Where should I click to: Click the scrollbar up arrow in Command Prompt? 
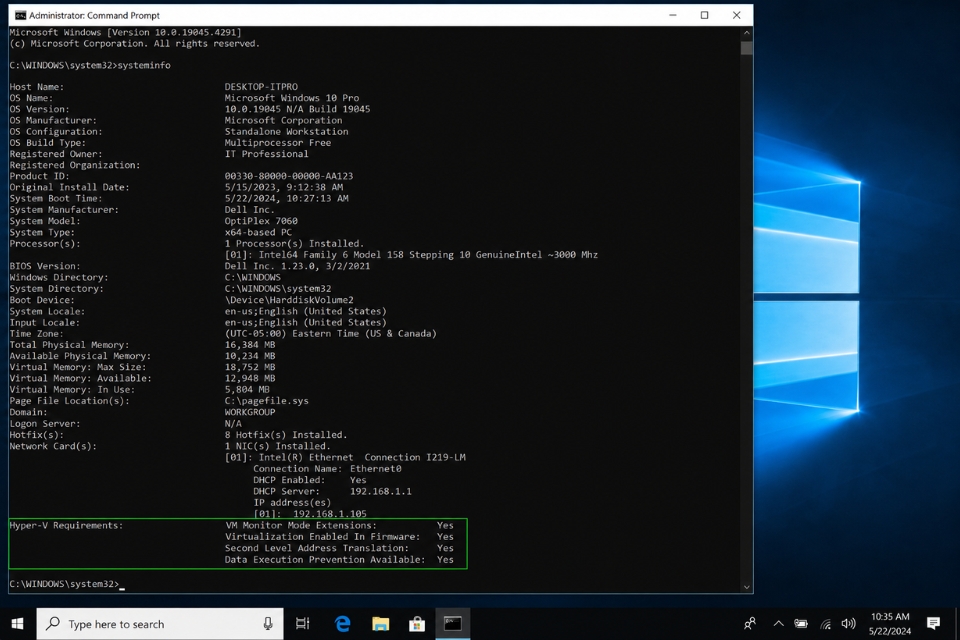pos(746,32)
